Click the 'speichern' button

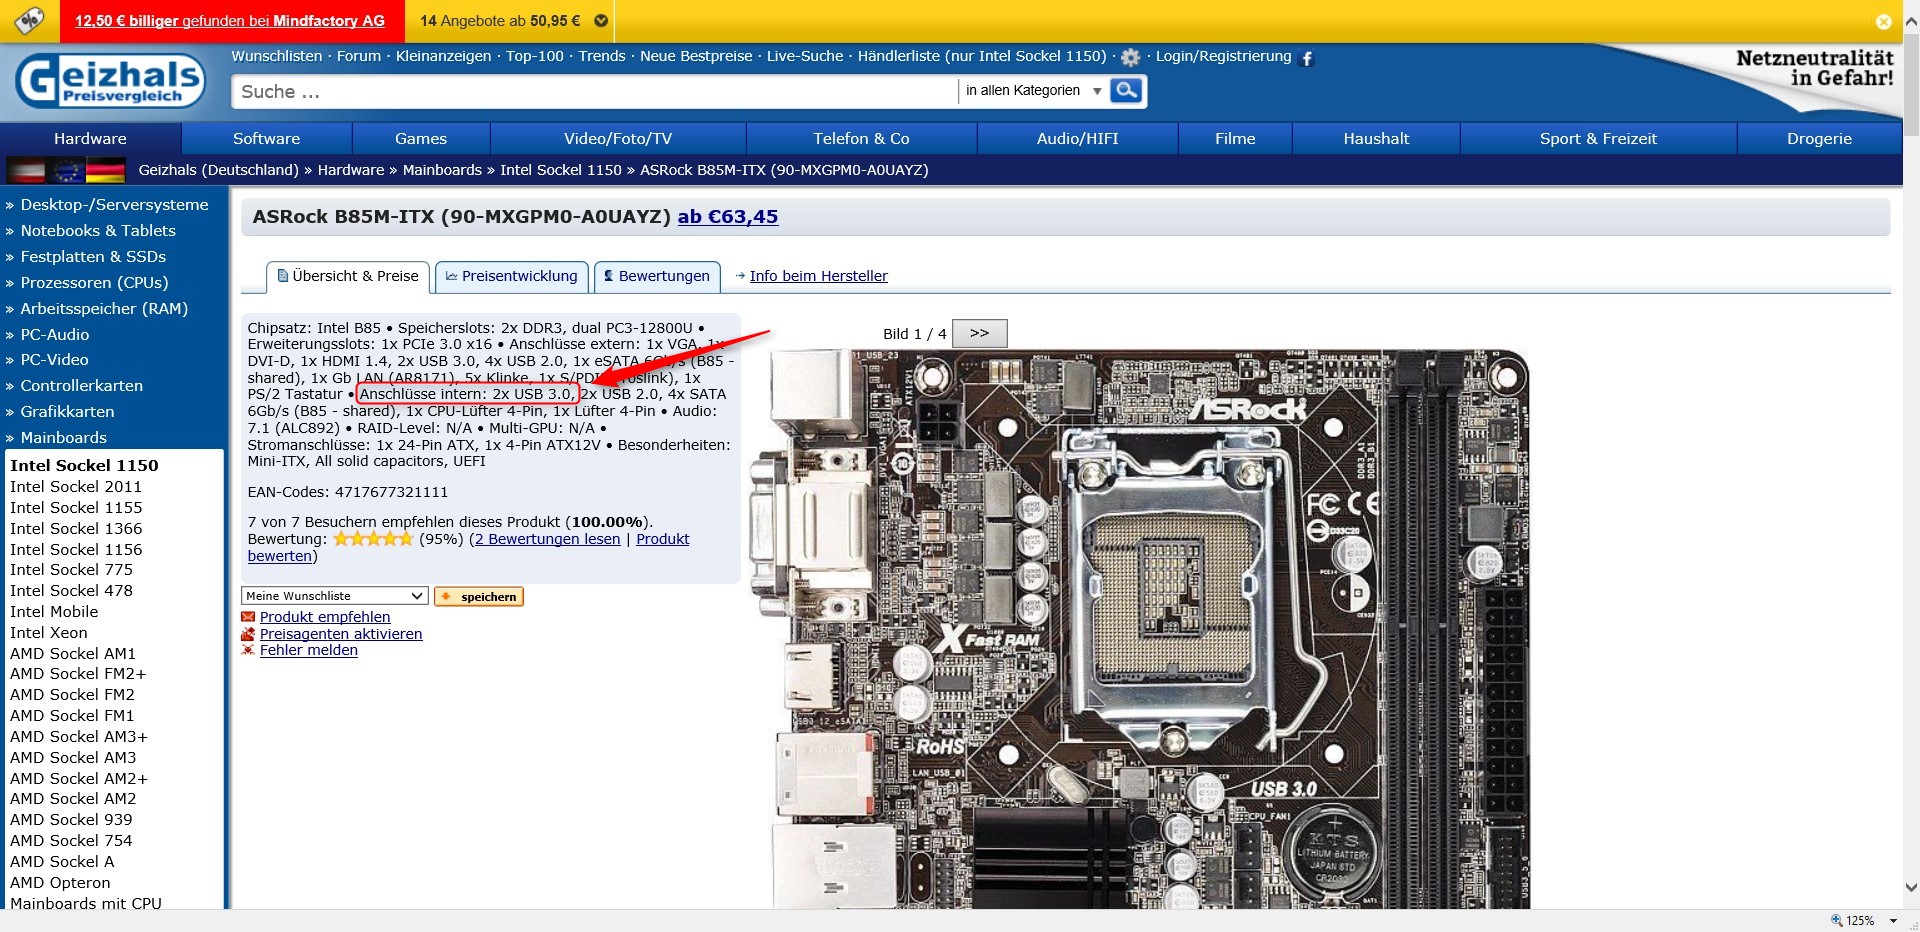479,597
